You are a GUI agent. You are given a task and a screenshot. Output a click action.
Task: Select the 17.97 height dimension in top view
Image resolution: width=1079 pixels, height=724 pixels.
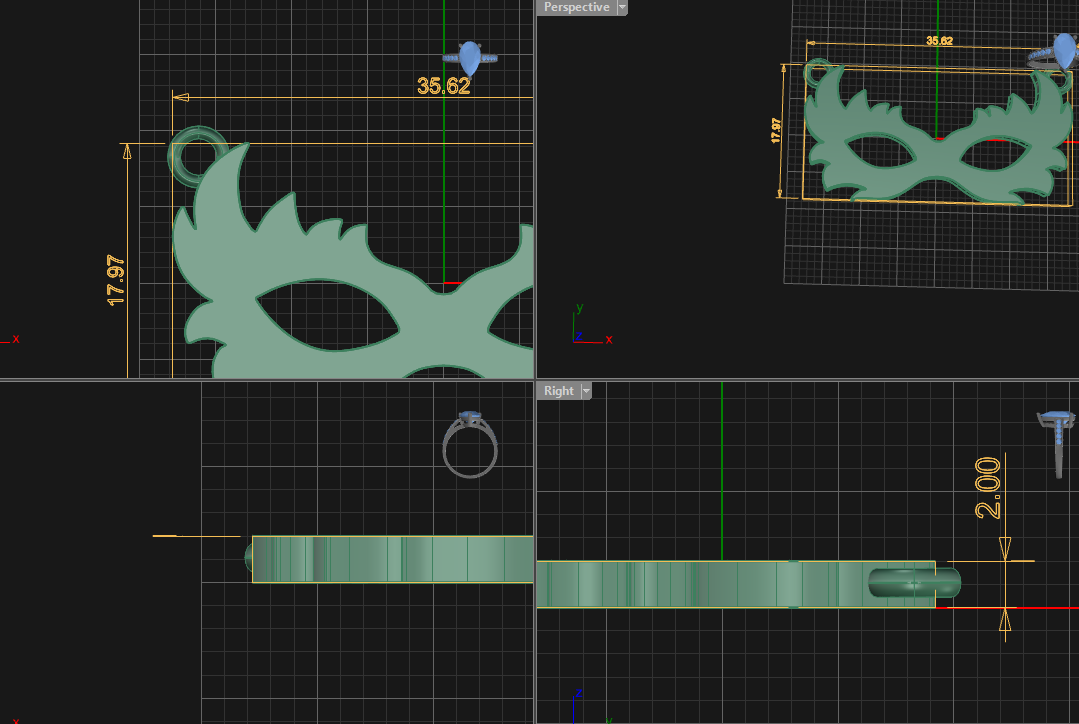(x=116, y=280)
